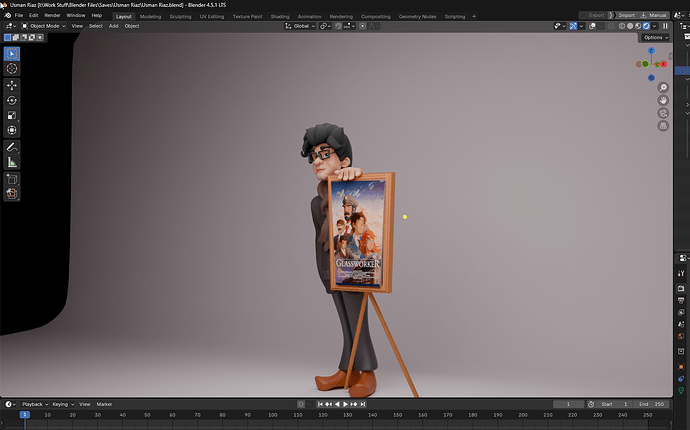Click the Import button
The height and width of the screenshot is (430, 690).
pos(626,15)
